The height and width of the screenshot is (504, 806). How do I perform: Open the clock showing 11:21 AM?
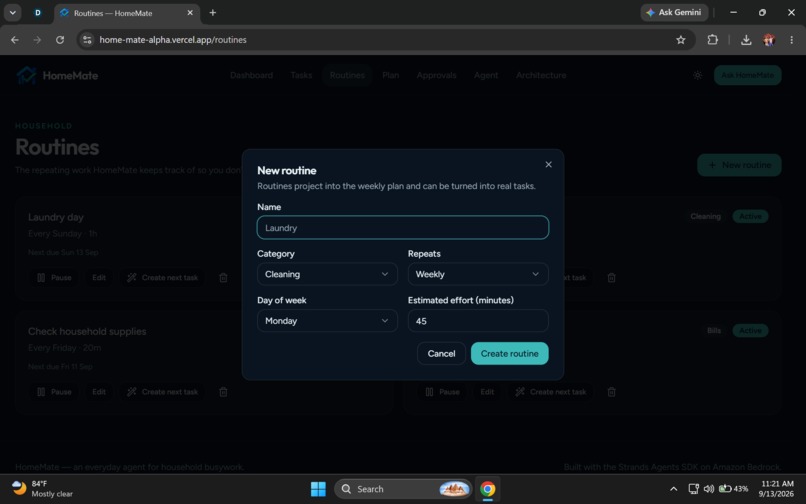point(776,489)
